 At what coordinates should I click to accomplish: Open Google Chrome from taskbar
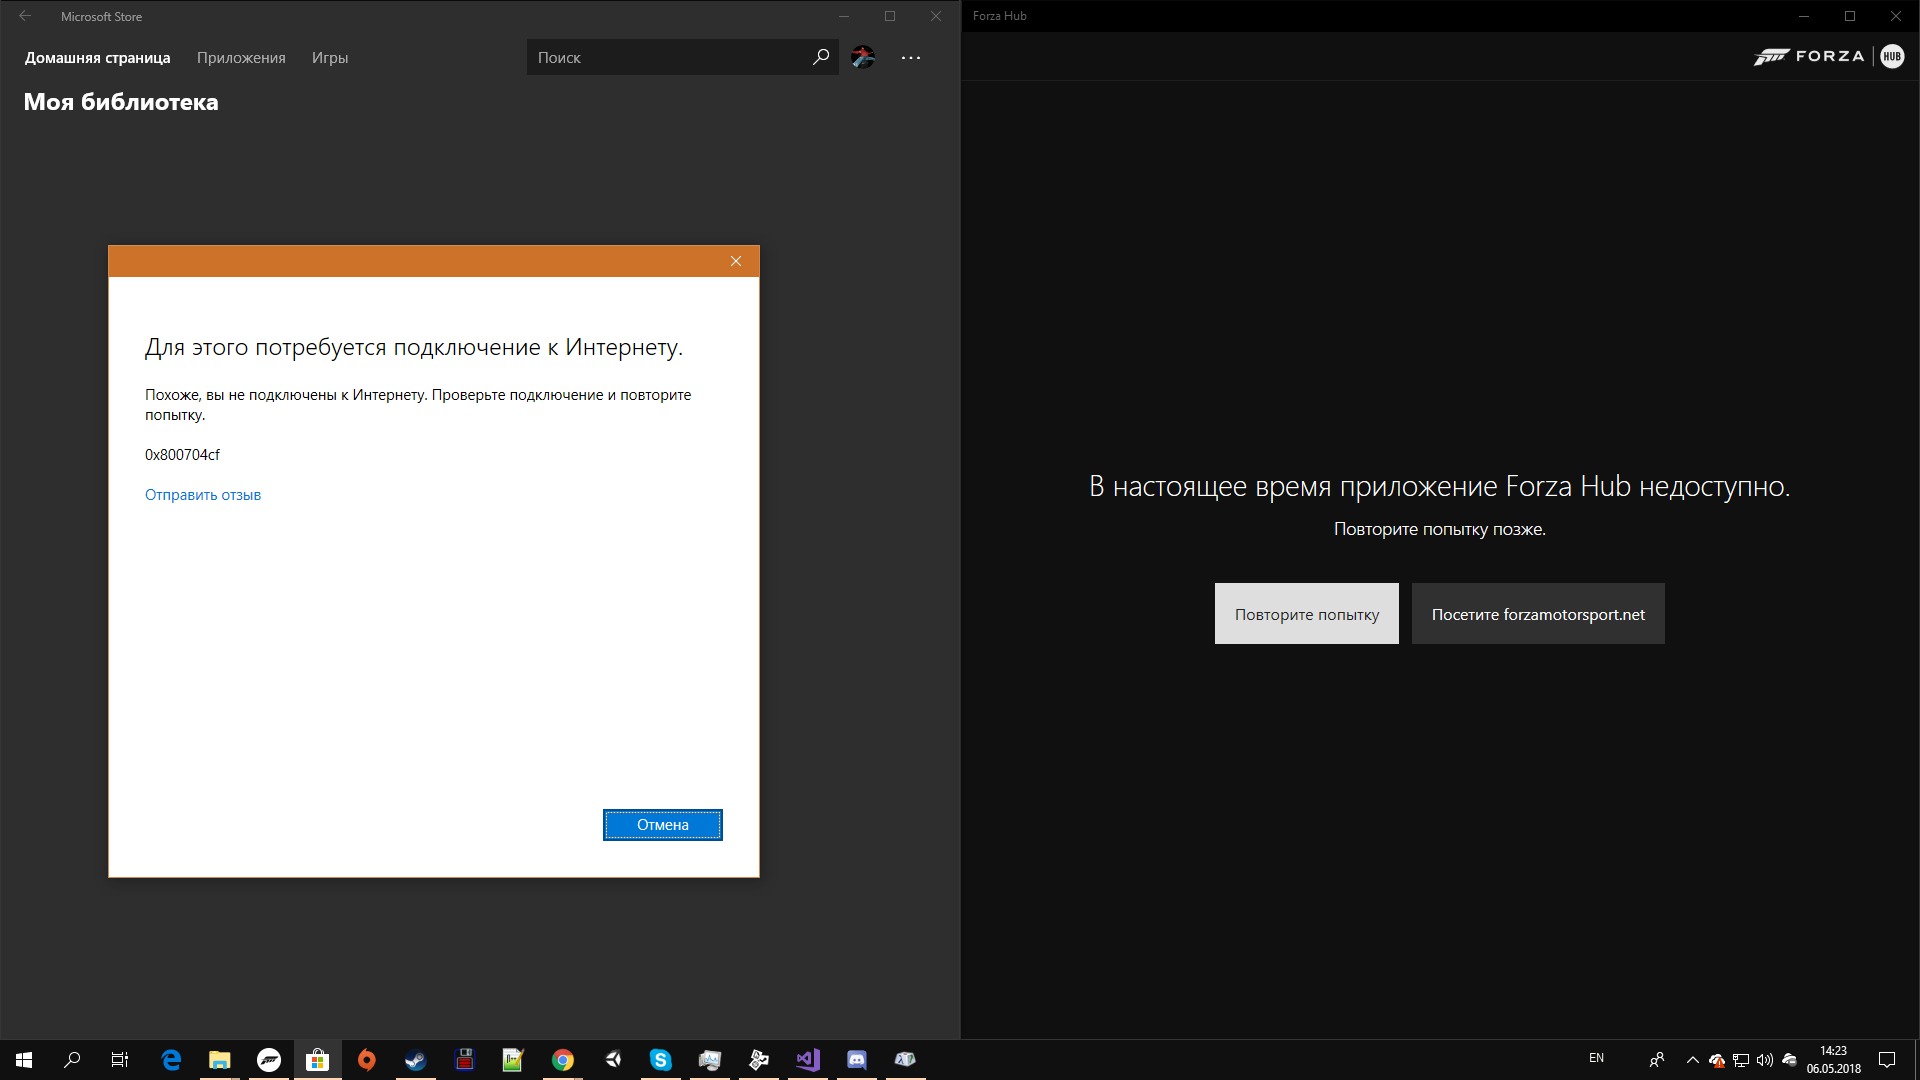(x=563, y=1060)
